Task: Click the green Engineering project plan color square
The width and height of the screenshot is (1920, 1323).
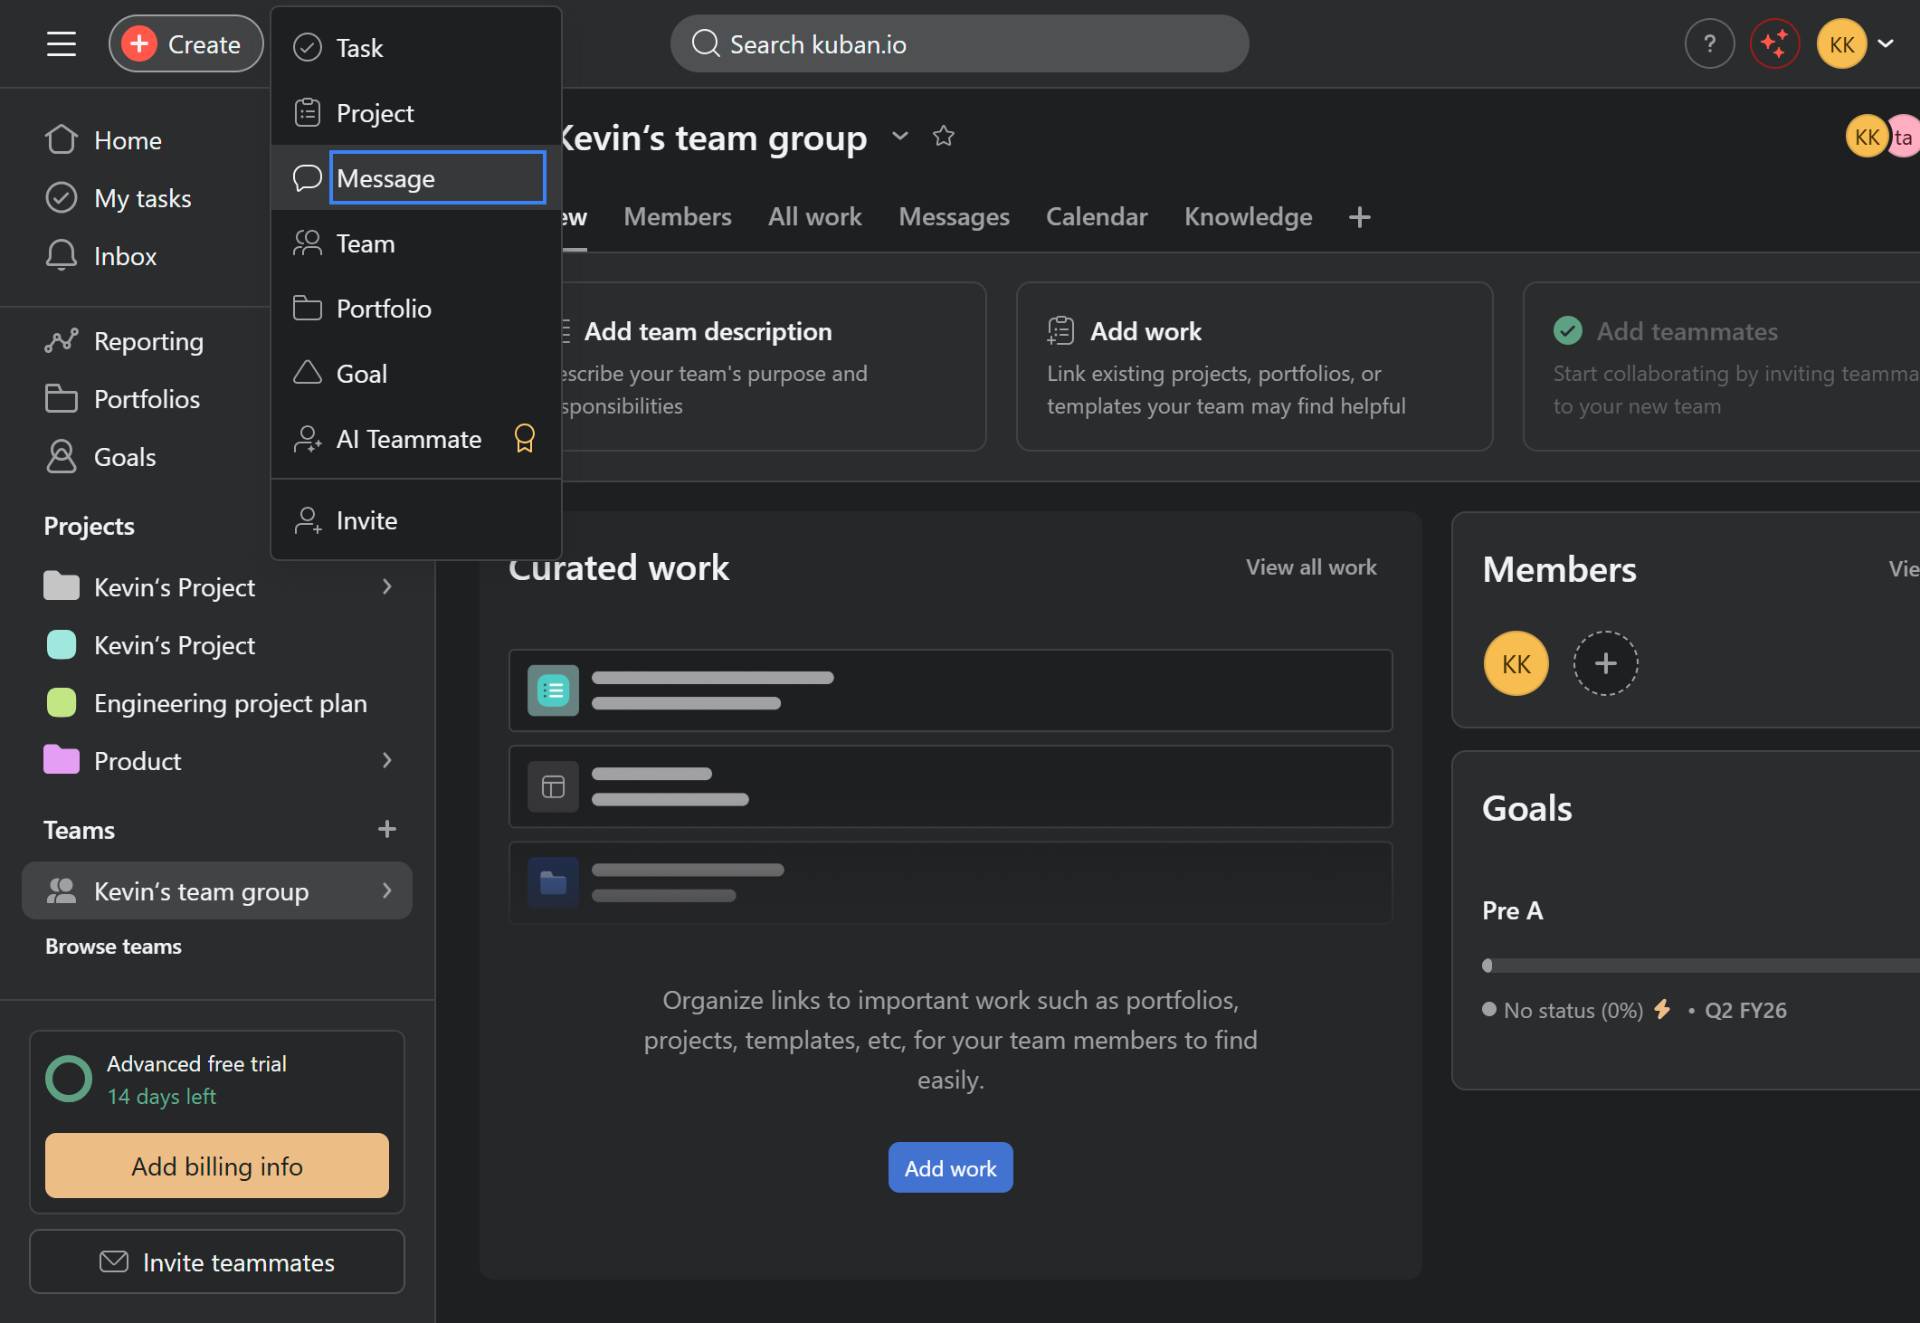Action: point(61,703)
